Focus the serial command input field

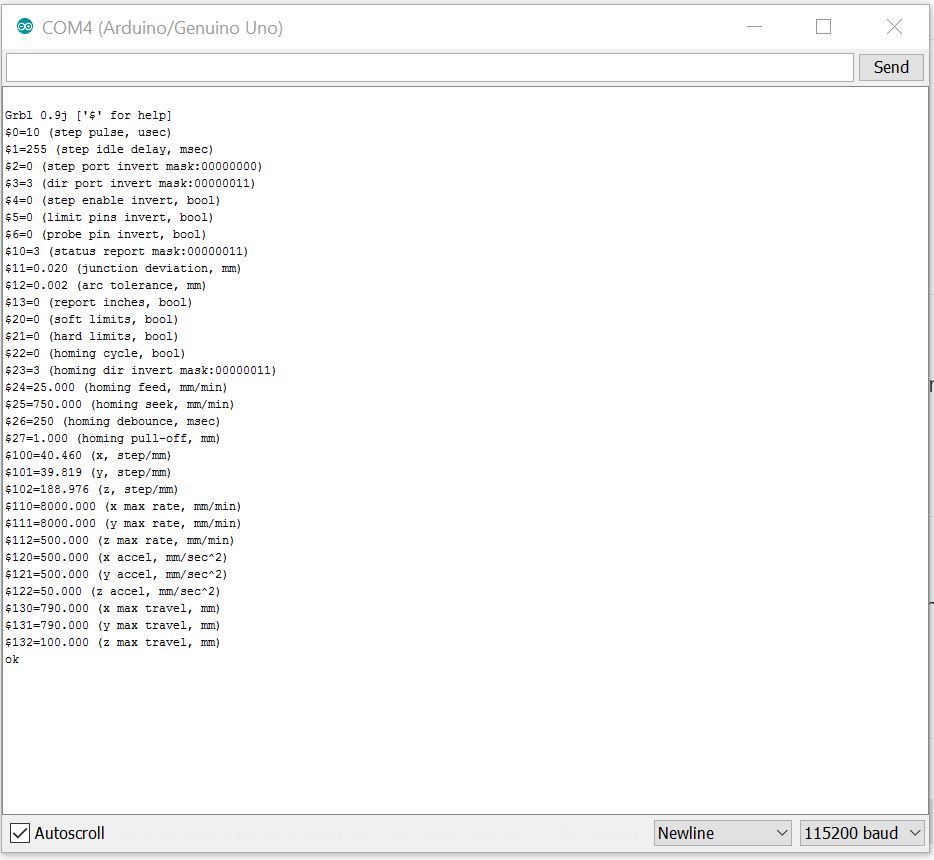point(429,67)
